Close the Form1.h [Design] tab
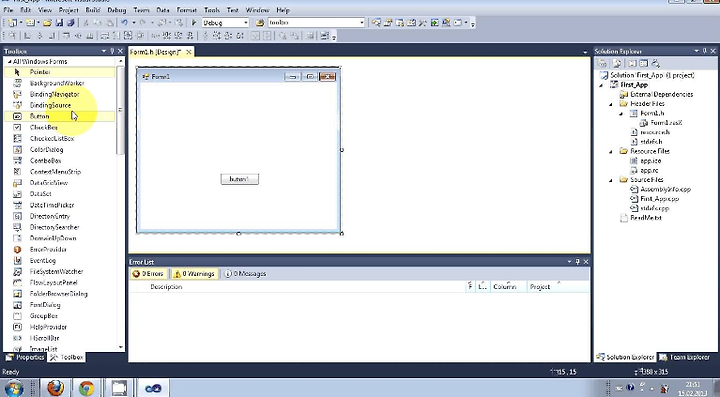The width and height of the screenshot is (720, 397). [x=189, y=52]
